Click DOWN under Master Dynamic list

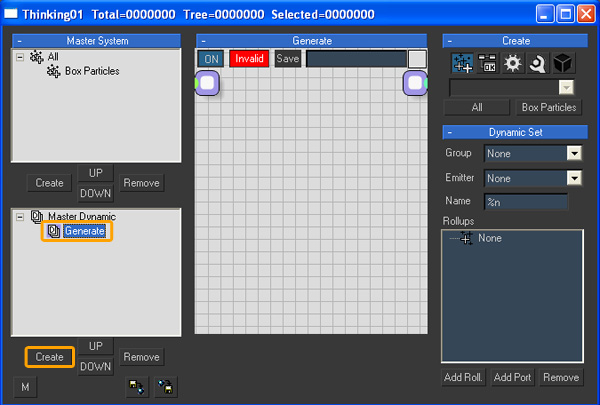(96, 367)
